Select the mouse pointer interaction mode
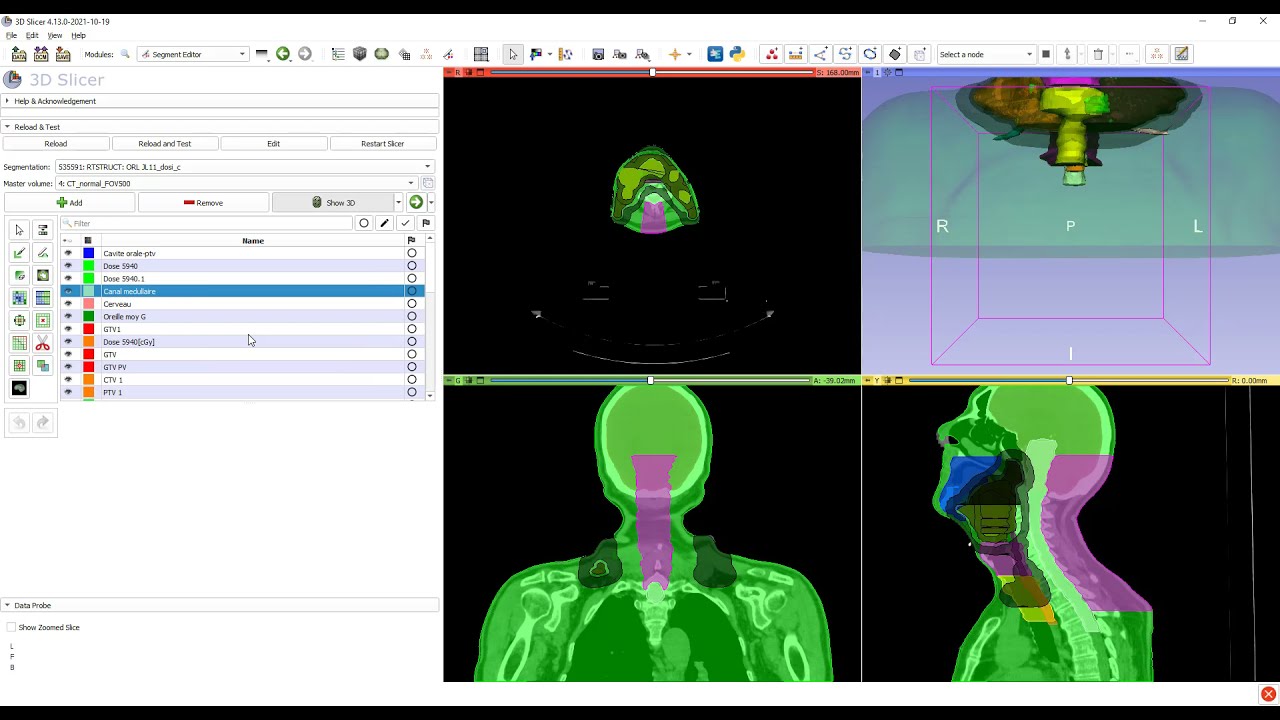 (x=513, y=54)
